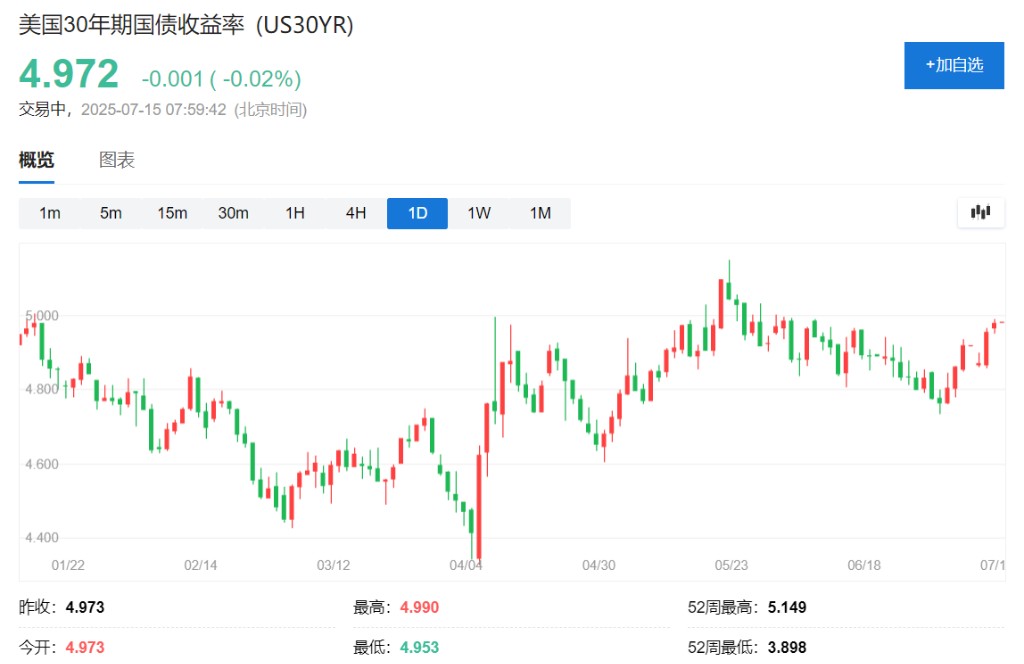Choose the 30m interval
The height and width of the screenshot is (664, 1024).
(233, 213)
